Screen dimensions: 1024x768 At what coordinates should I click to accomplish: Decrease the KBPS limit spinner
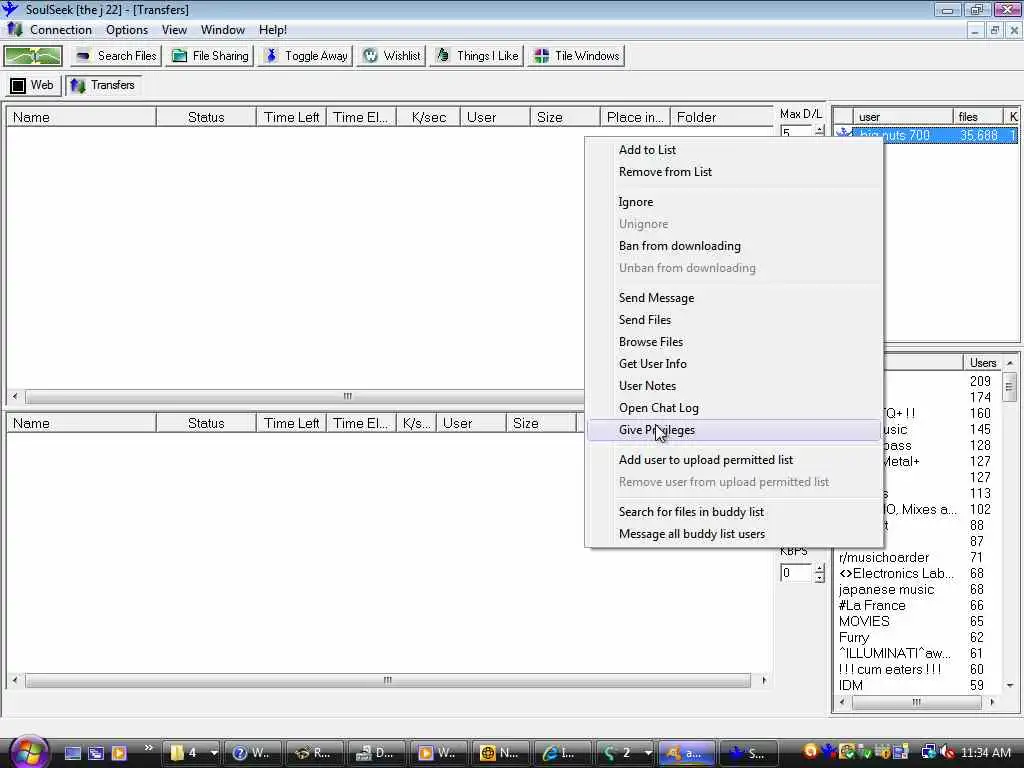coord(819,578)
